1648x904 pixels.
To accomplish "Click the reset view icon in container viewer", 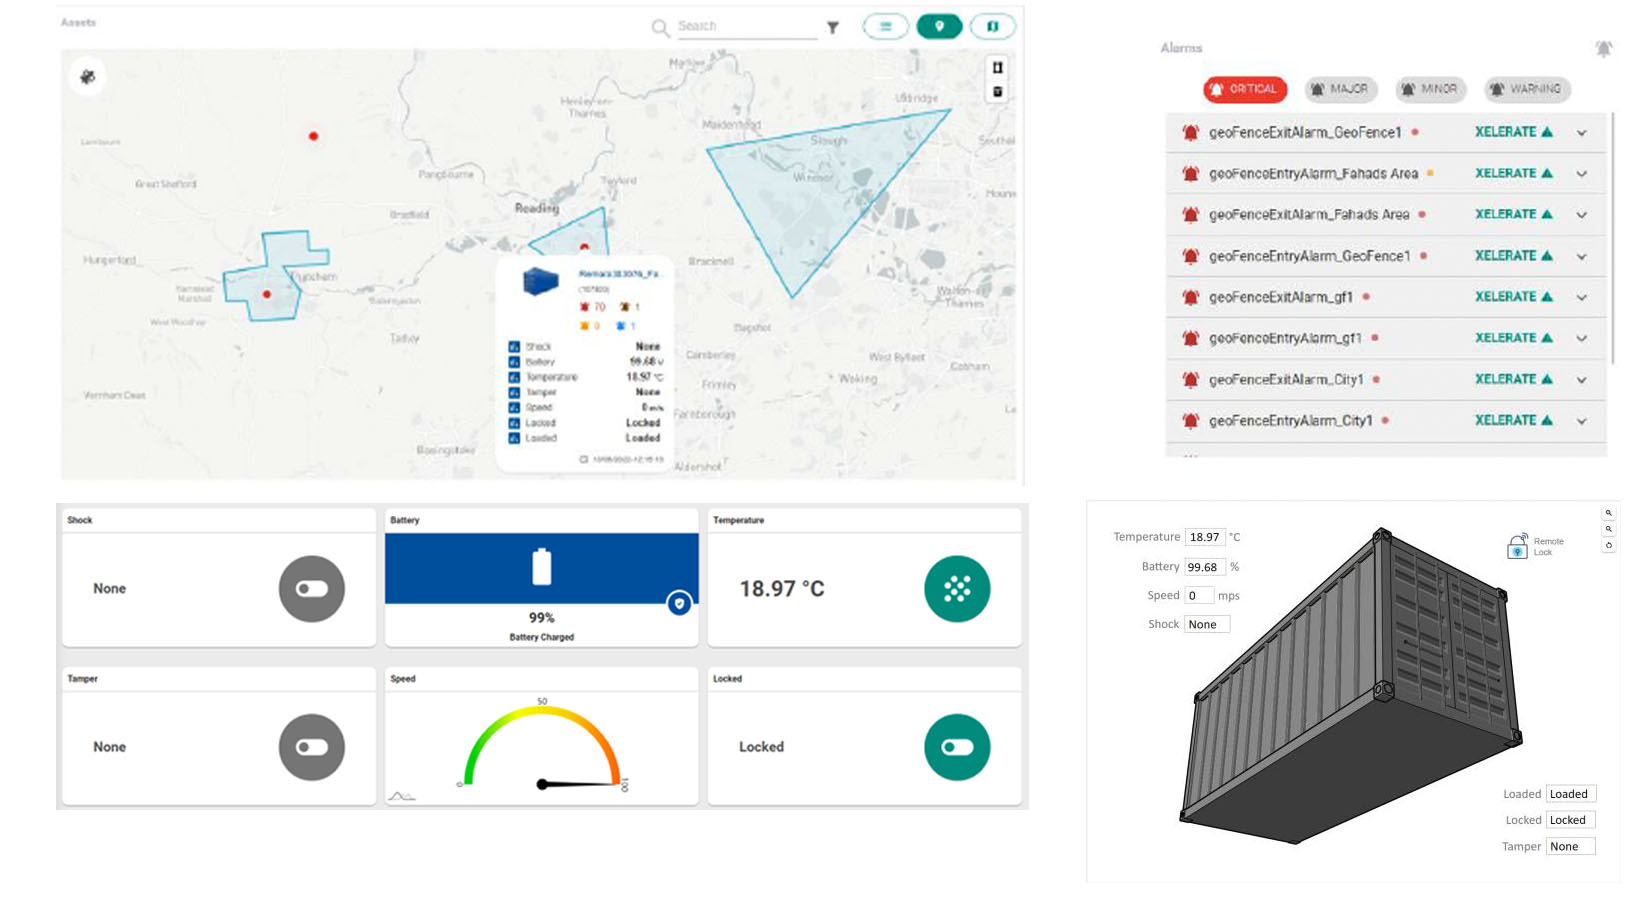I will pyautogui.click(x=1608, y=546).
